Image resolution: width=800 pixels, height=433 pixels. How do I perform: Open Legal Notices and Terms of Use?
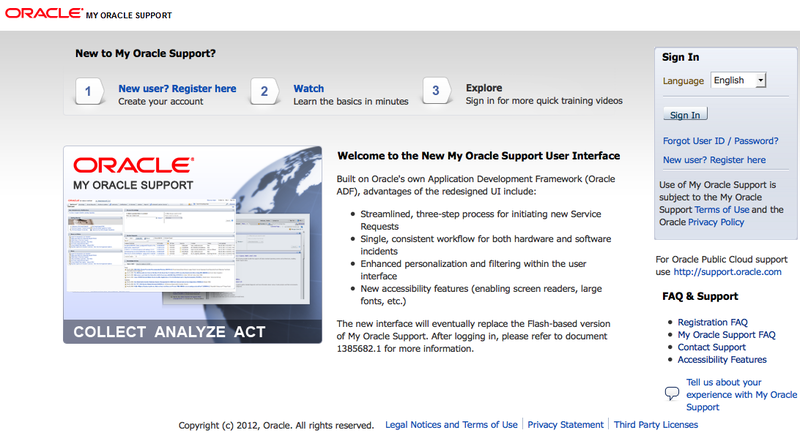tap(451, 424)
